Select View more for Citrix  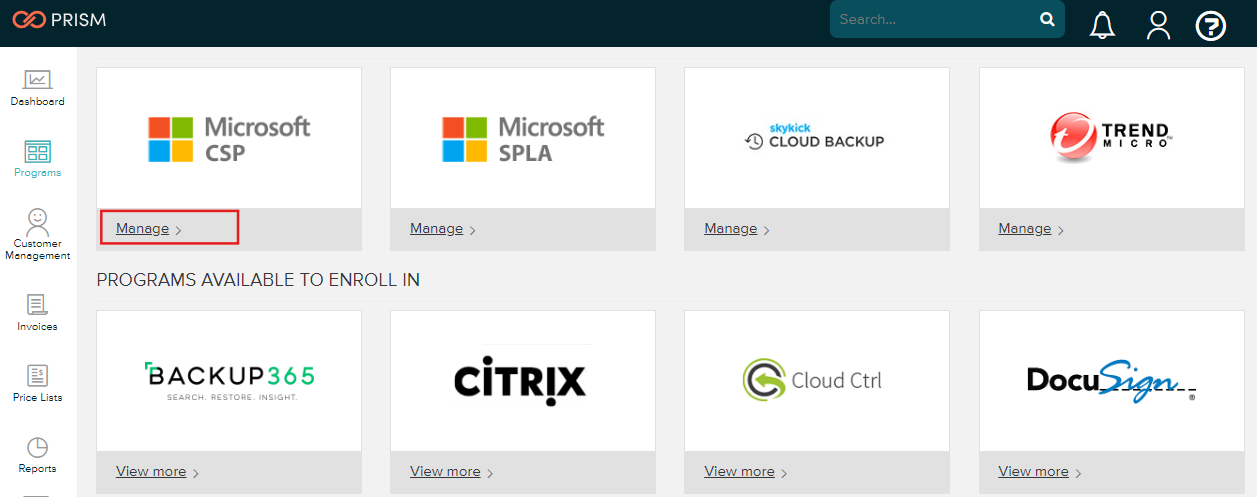(445, 472)
